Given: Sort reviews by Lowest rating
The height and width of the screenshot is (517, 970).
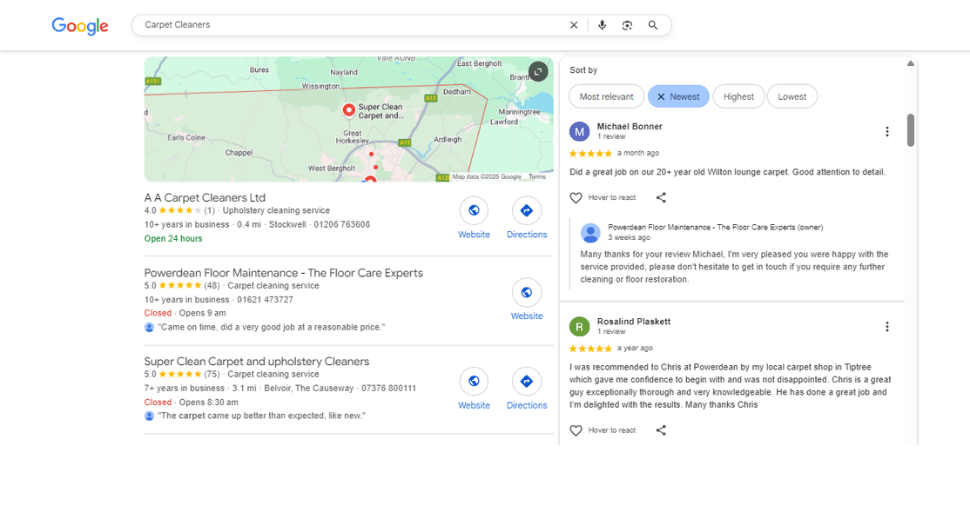Looking at the screenshot, I should (x=792, y=96).
